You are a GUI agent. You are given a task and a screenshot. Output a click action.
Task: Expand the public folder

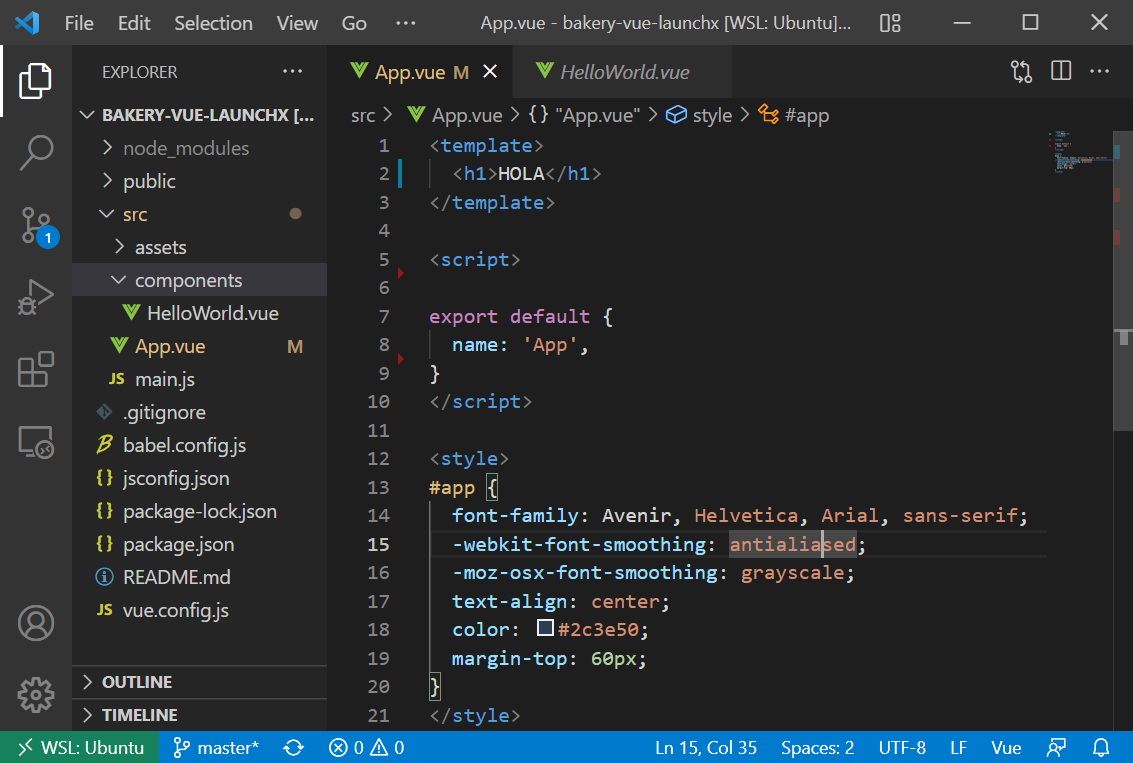coord(200,181)
